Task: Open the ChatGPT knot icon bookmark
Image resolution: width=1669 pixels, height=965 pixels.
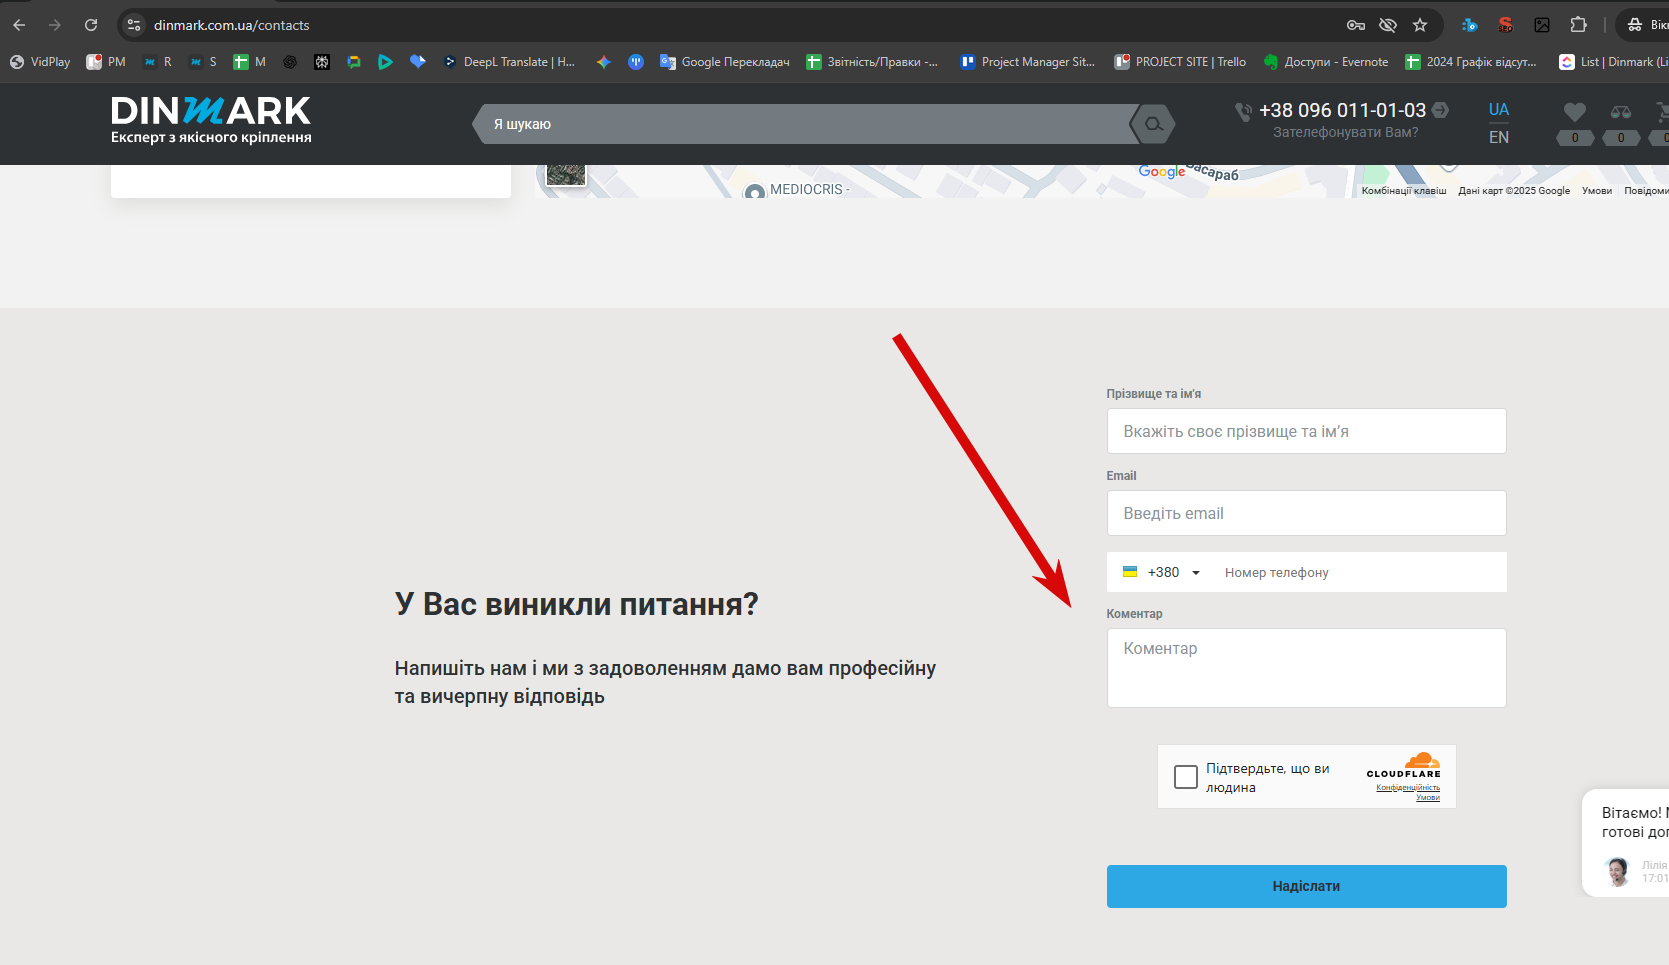Action: click(290, 62)
